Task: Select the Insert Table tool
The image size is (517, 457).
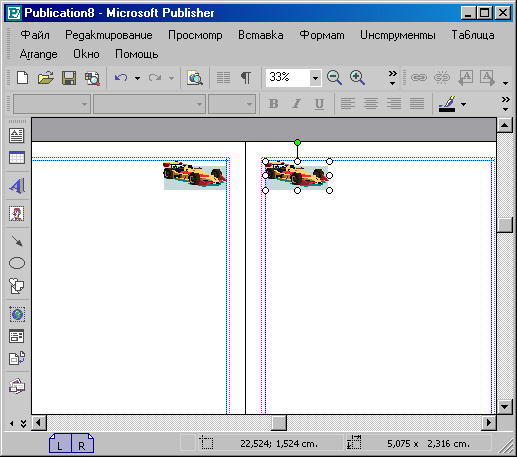Action: (x=17, y=158)
